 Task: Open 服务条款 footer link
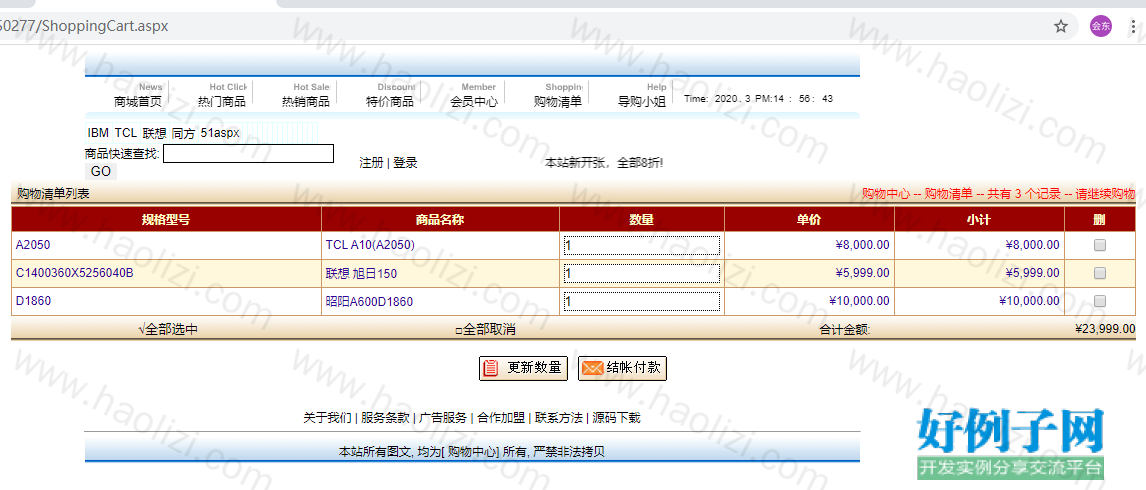pyautogui.click(x=385, y=418)
